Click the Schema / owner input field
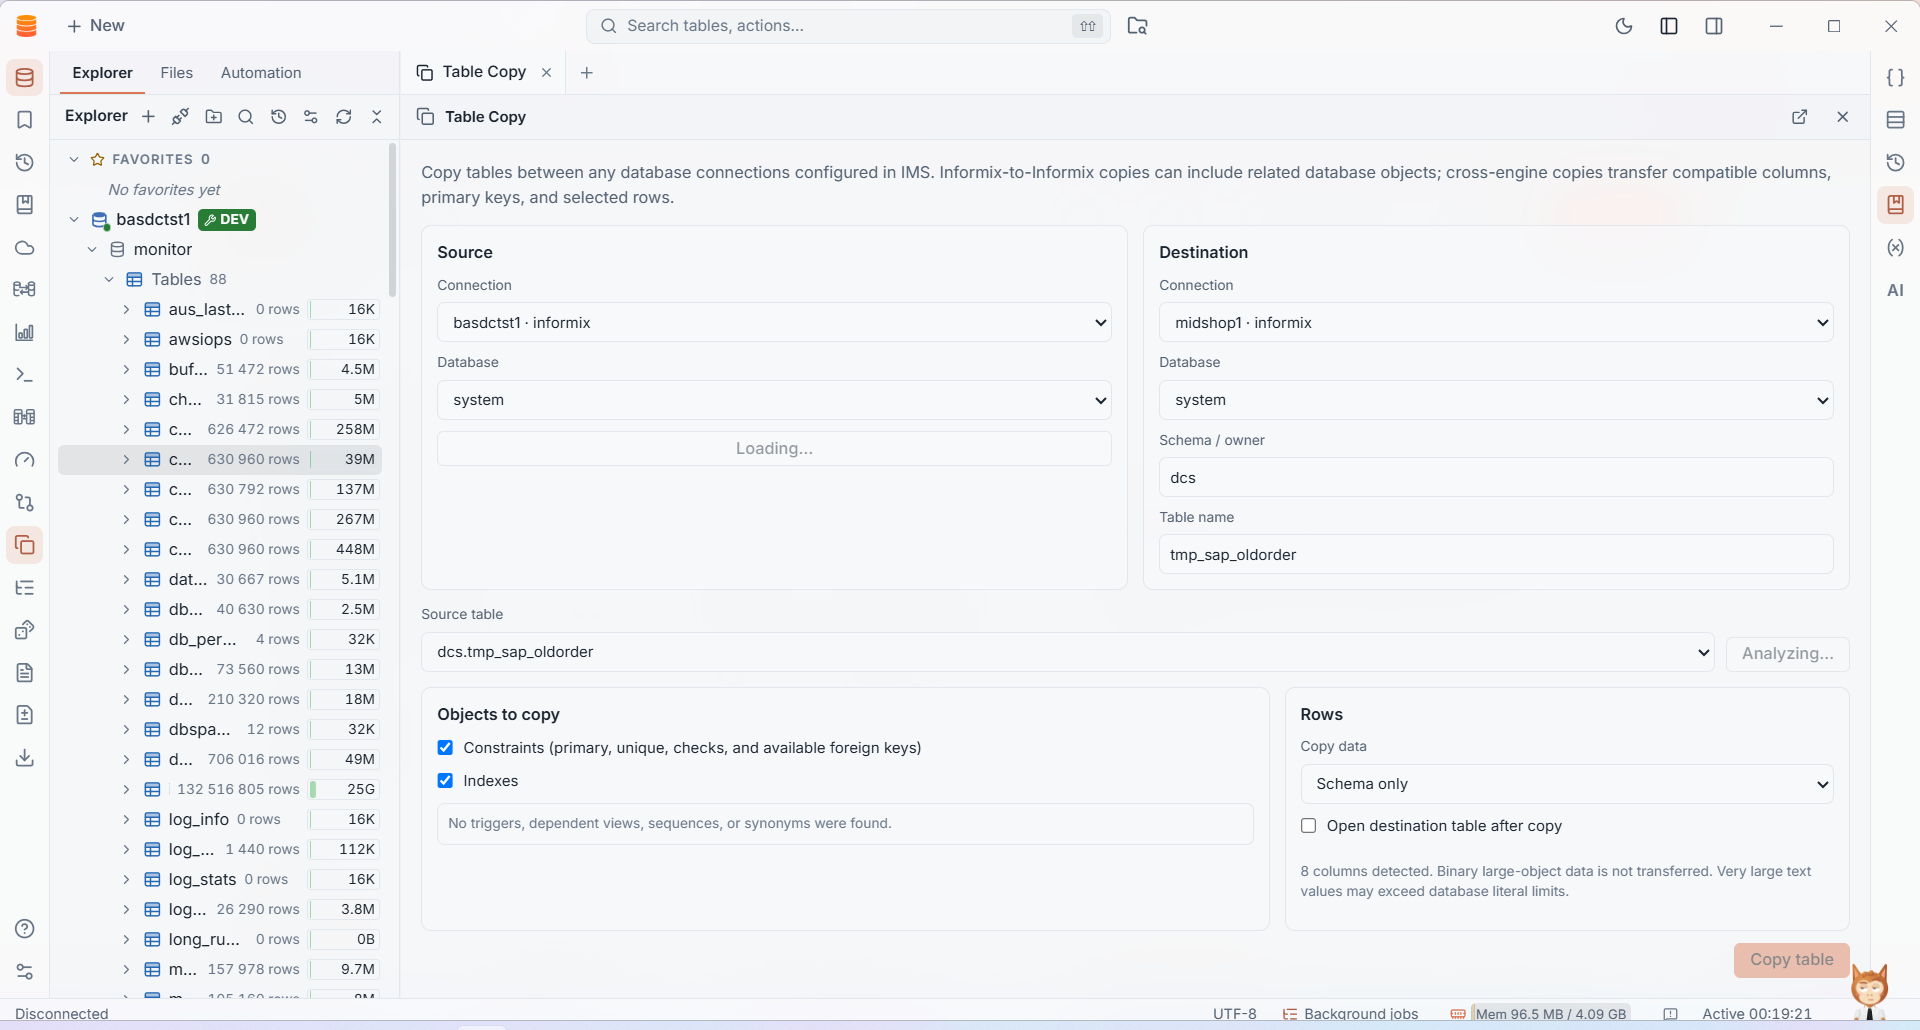 (x=1496, y=477)
